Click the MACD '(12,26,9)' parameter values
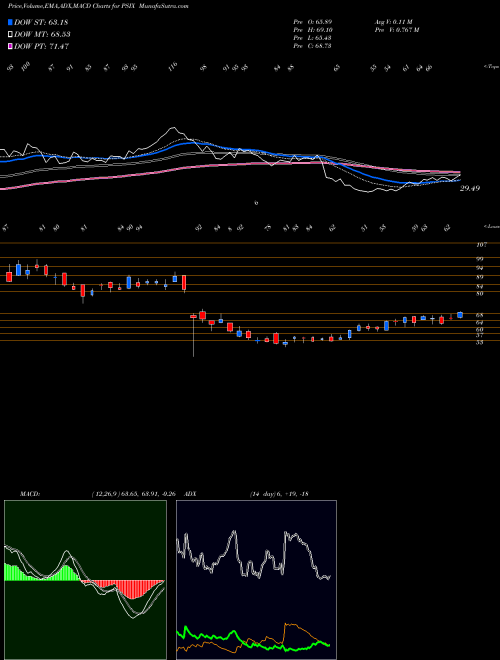500x660 pixels. click(136, 494)
